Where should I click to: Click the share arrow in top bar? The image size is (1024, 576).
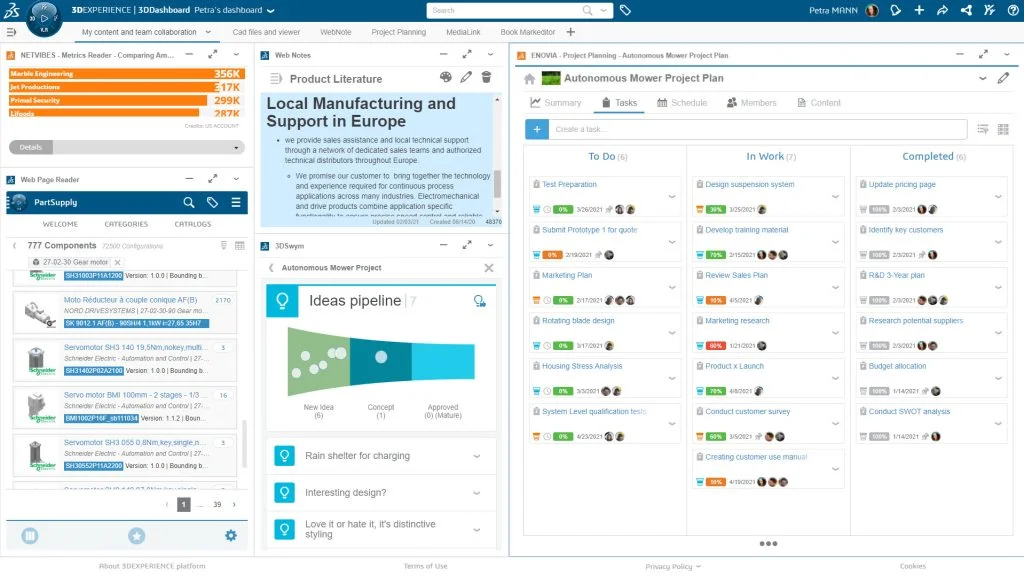[x=942, y=10]
